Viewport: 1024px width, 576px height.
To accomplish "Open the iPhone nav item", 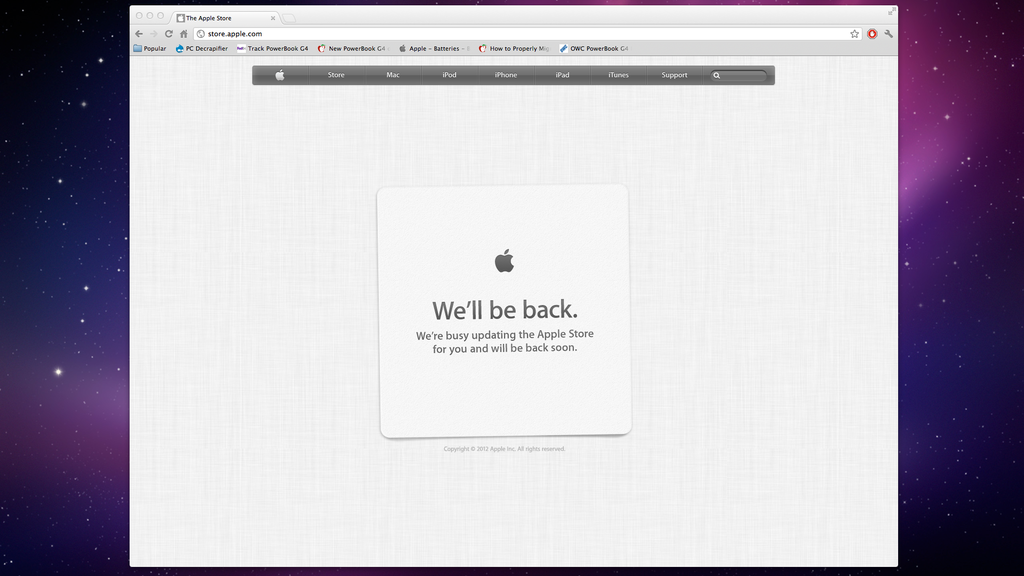I will click(x=505, y=75).
